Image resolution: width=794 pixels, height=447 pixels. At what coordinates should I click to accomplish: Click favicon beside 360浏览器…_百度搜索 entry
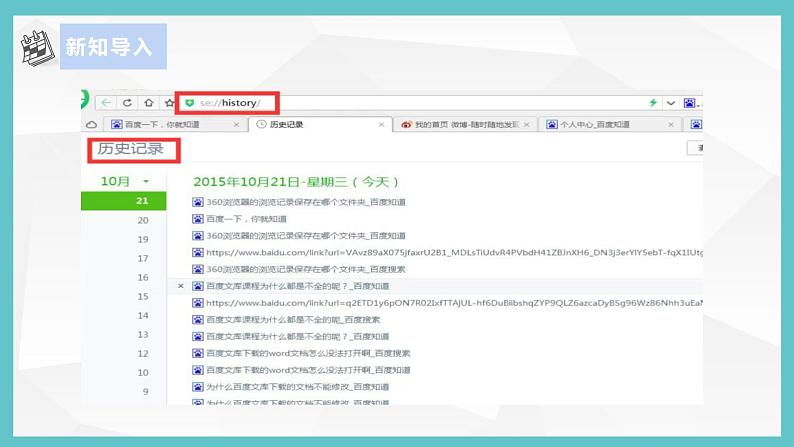pos(197,269)
